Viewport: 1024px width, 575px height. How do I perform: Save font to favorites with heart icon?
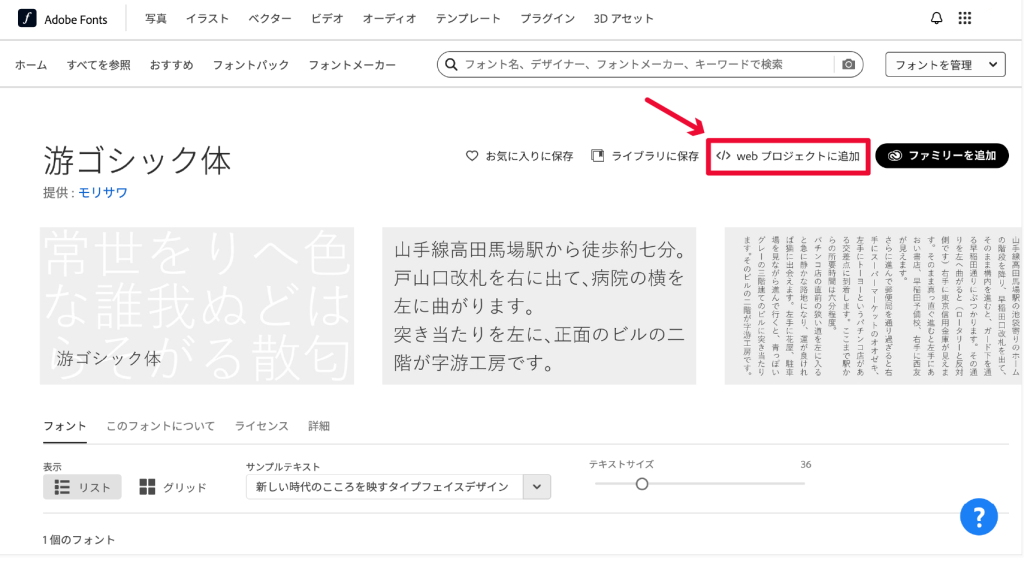pos(472,156)
